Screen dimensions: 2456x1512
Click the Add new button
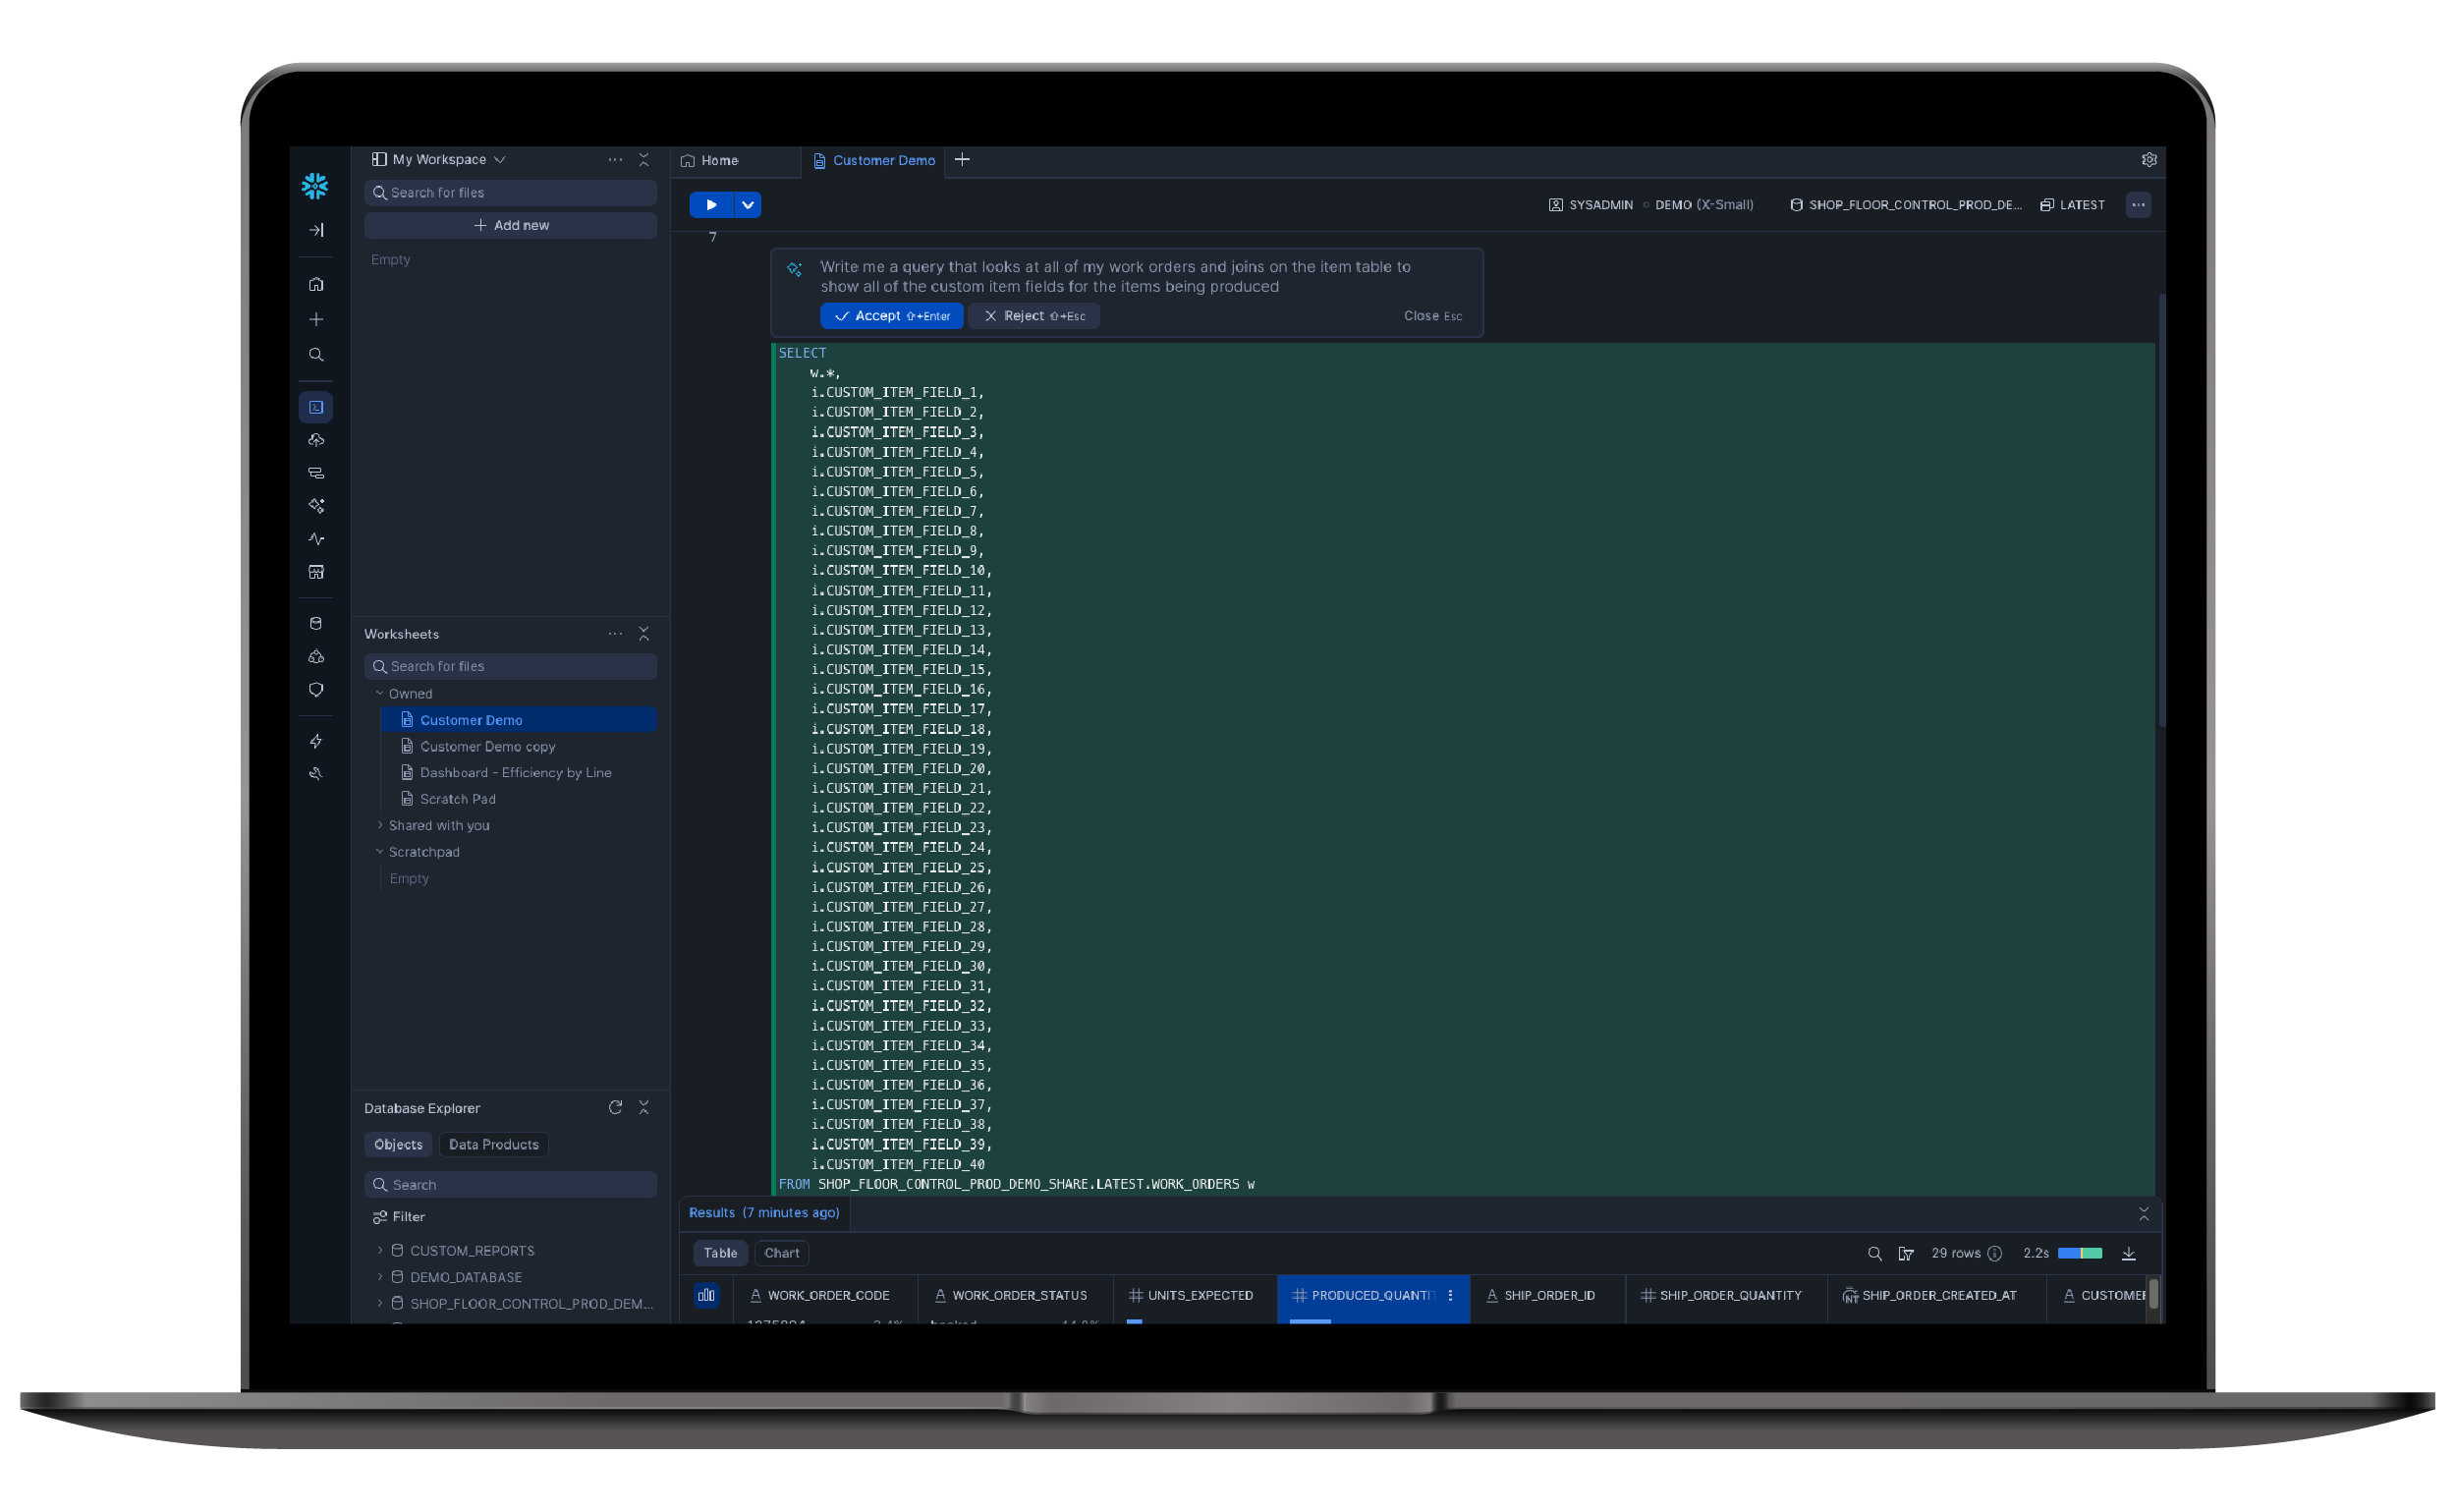tap(510, 225)
